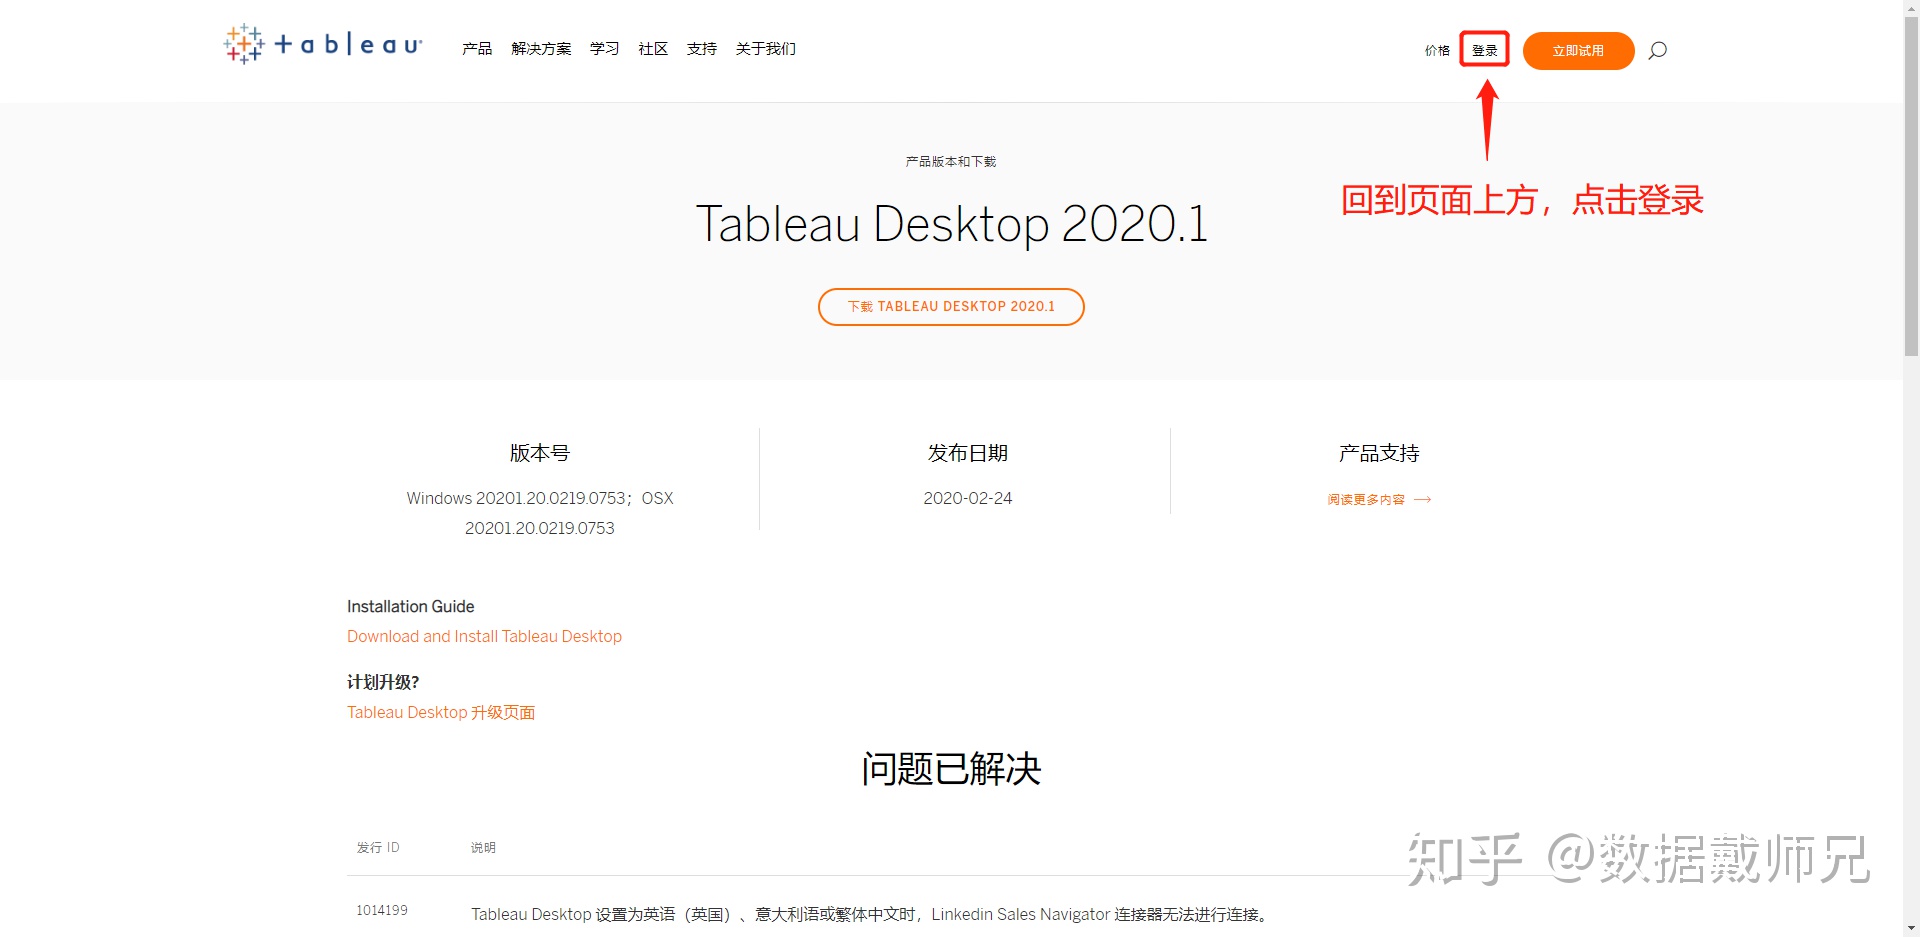The width and height of the screenshot is (1920, 937).
Task: Click the Installation Guide label
Action: coord(410,606)
